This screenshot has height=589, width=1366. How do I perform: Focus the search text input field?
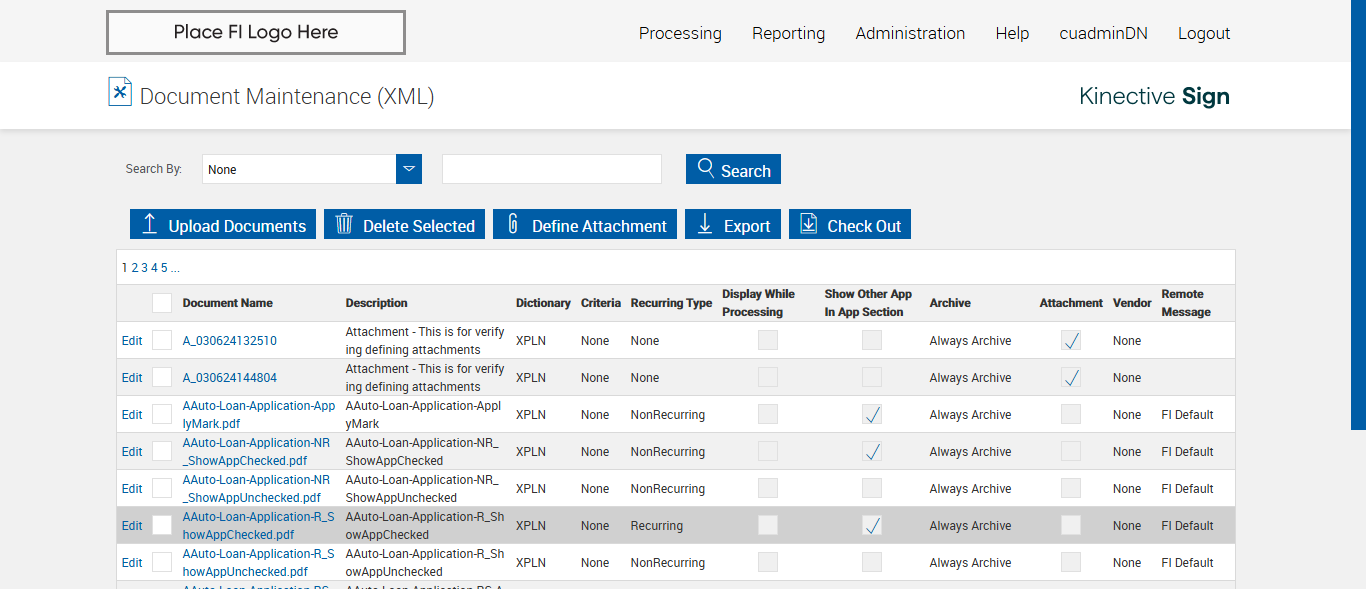click(x=552, y=169)
